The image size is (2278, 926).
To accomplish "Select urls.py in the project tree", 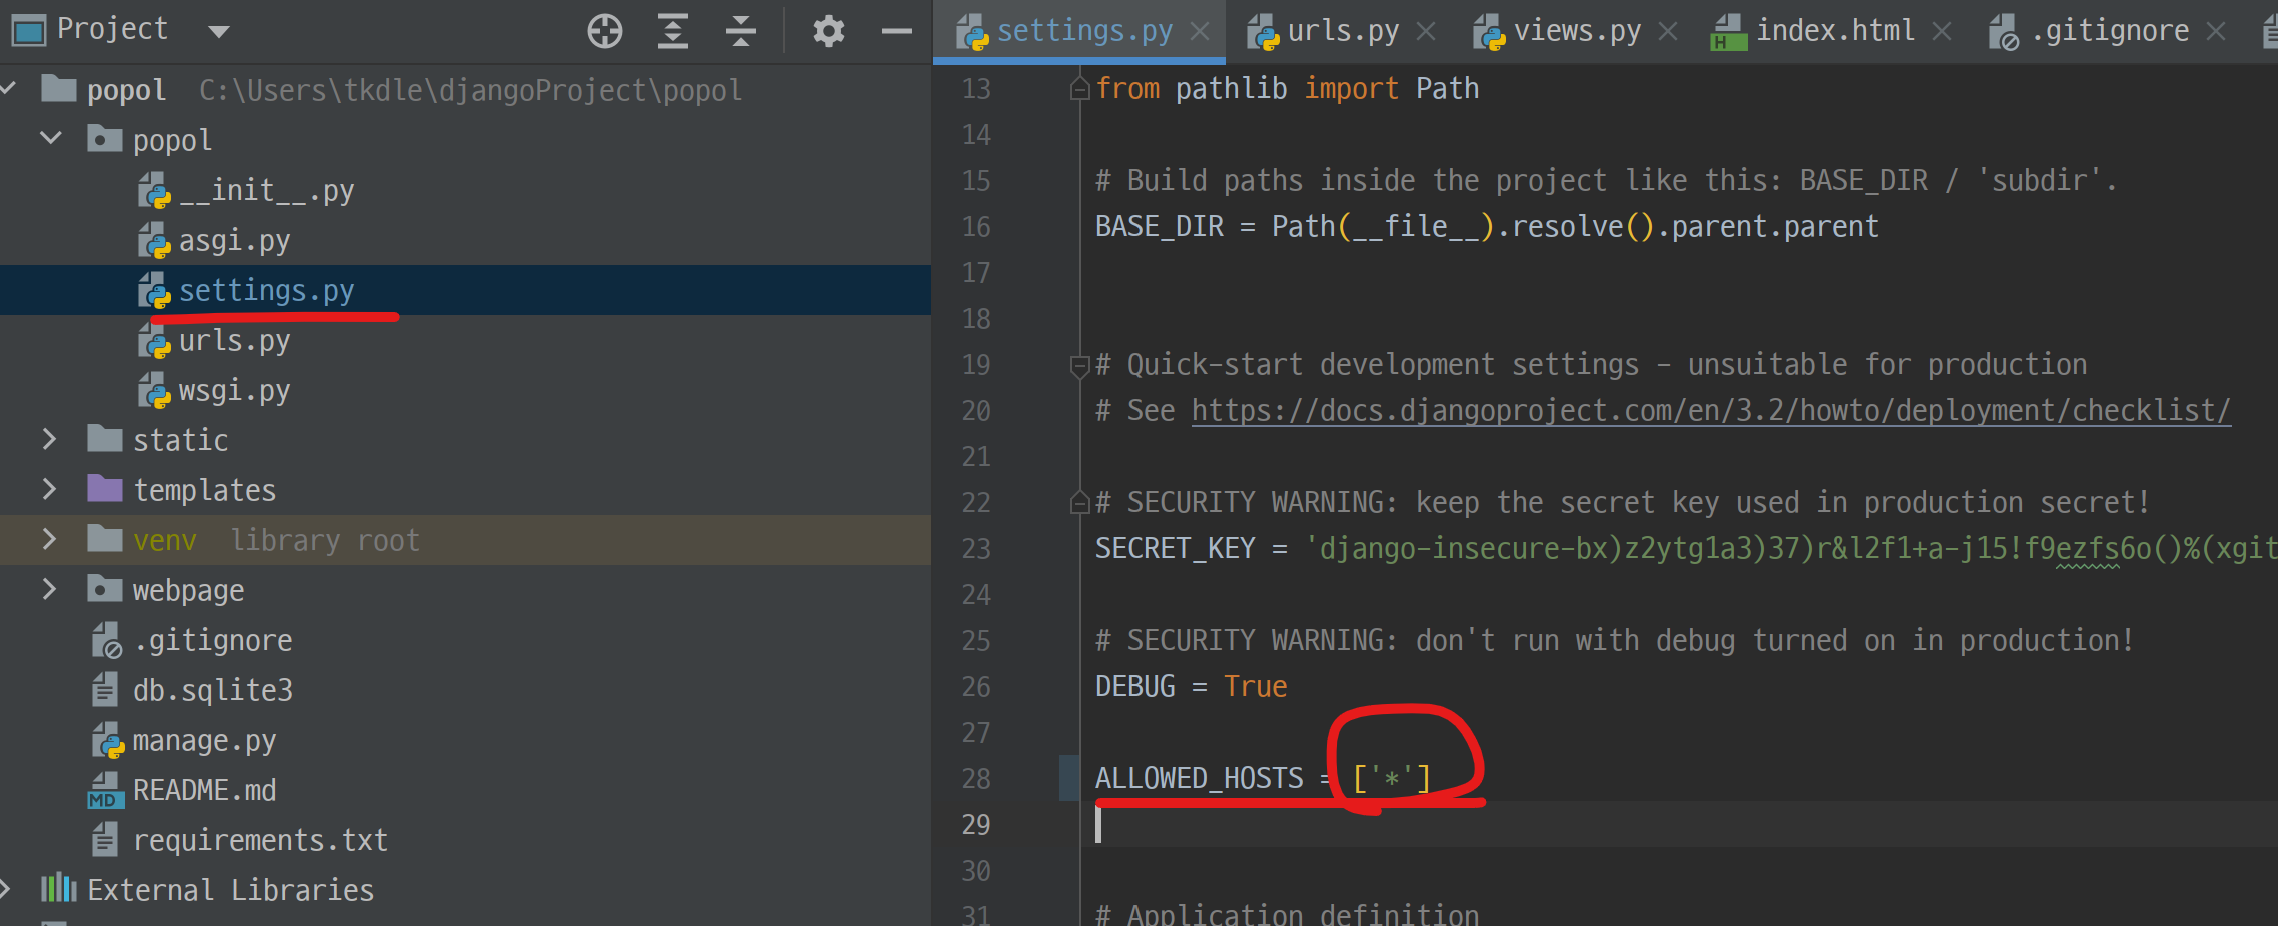I will coord(234,340).
